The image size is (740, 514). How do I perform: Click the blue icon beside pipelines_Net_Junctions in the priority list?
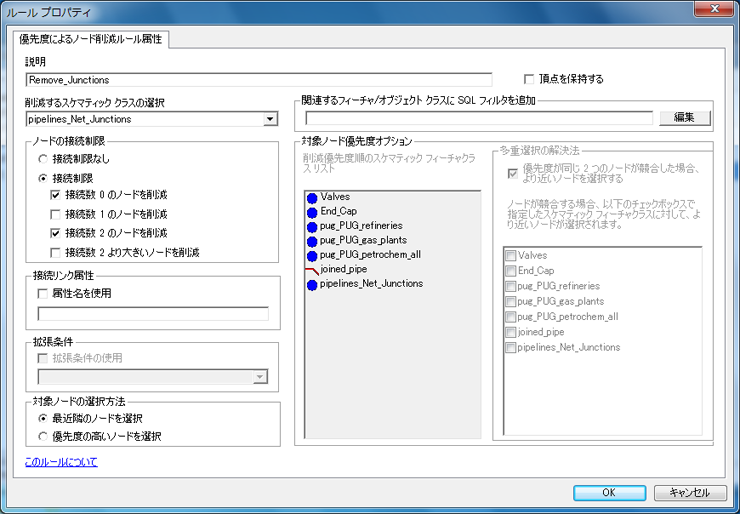coord(311,286)
